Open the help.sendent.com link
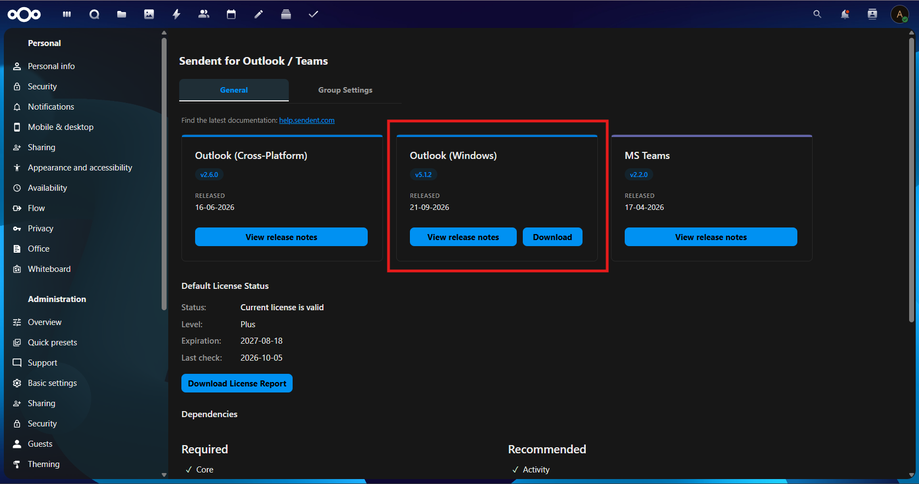 pyautogui.click(x=307, y=120)
